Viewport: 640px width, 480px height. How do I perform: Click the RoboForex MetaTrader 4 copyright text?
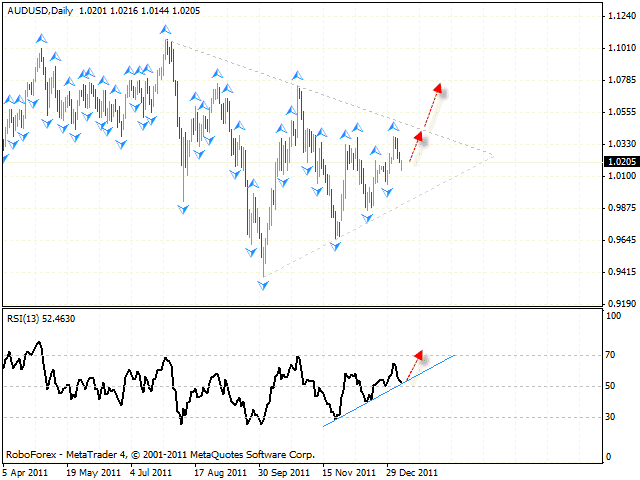[160, 453]
